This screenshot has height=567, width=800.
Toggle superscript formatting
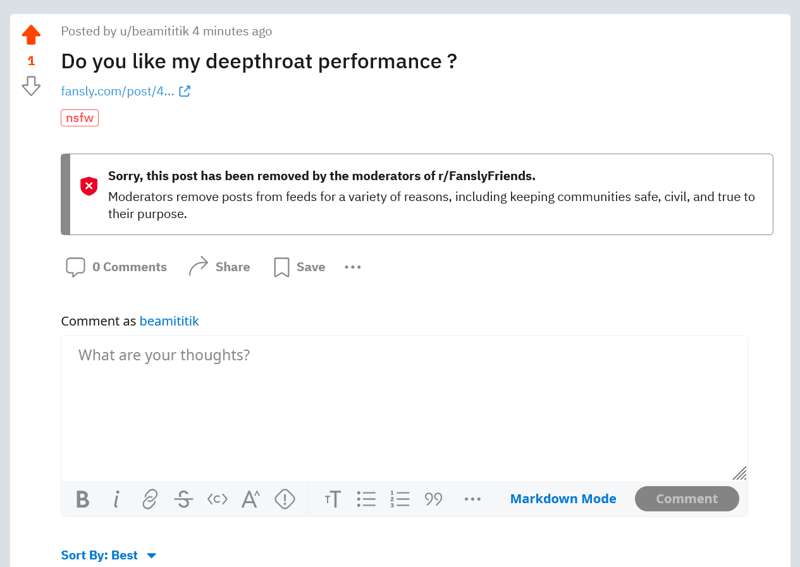coord(251,499)
